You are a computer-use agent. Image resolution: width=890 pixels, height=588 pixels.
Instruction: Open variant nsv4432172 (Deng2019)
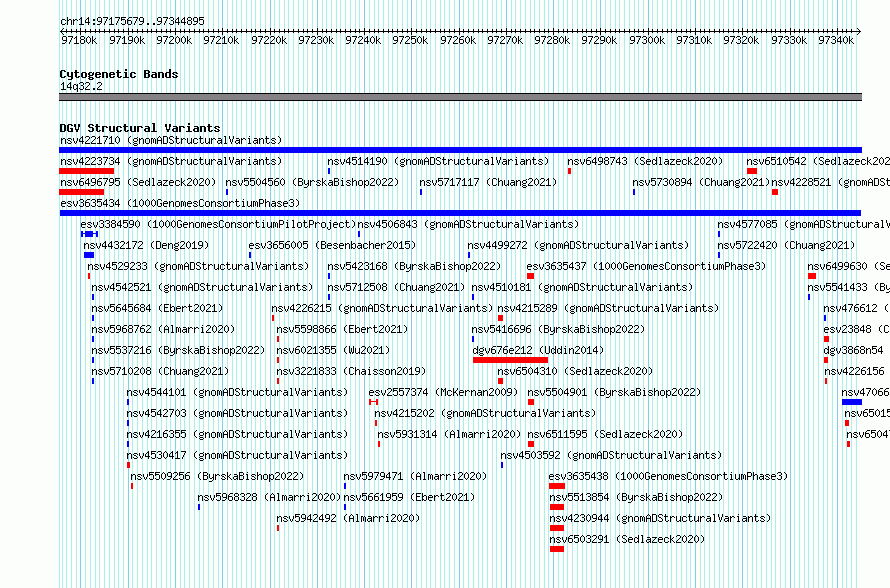coord(146,245)
